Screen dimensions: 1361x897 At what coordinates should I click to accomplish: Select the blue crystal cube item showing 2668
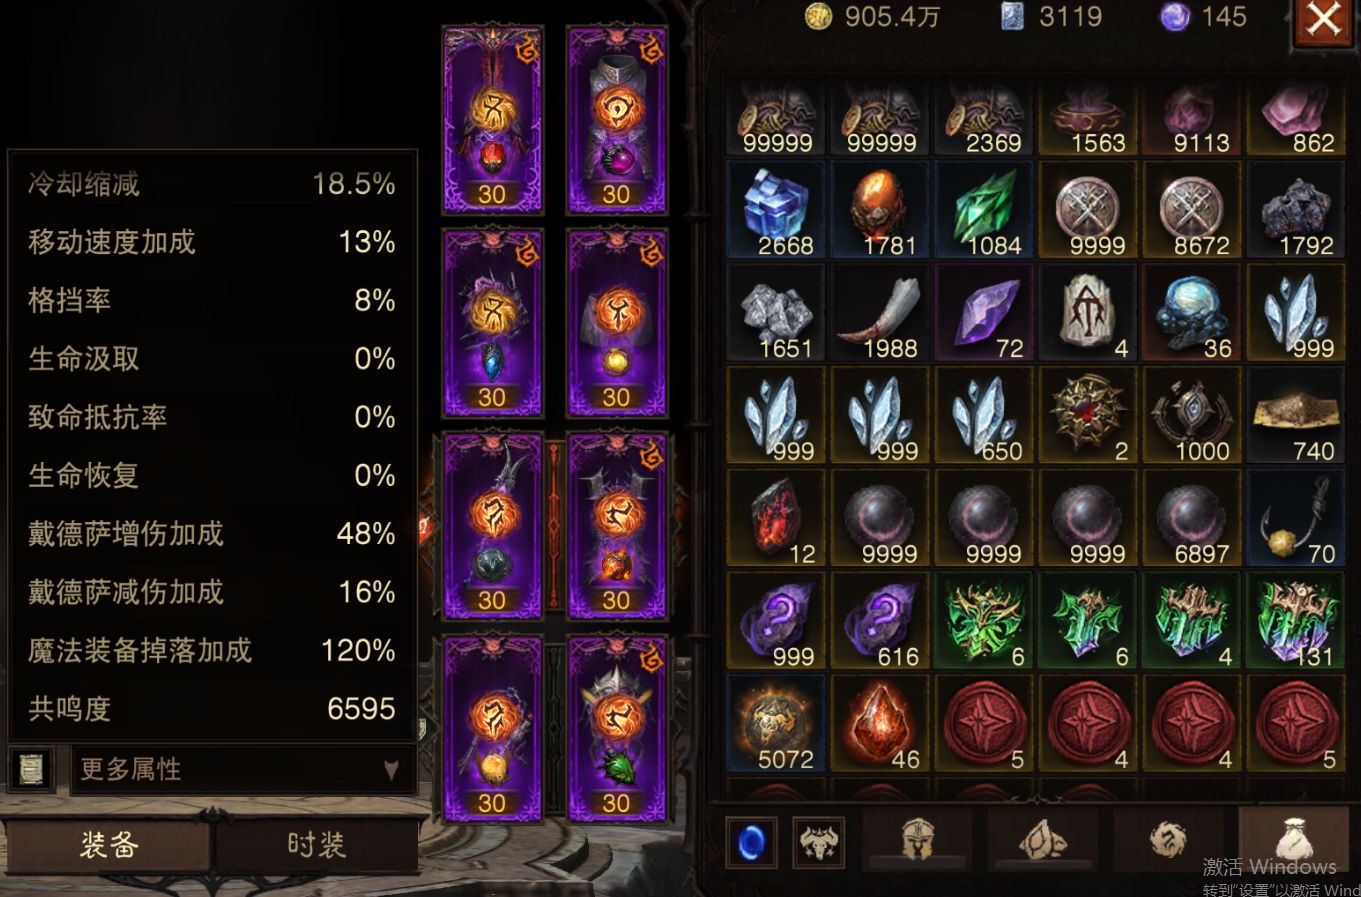(x=776, y=211)
